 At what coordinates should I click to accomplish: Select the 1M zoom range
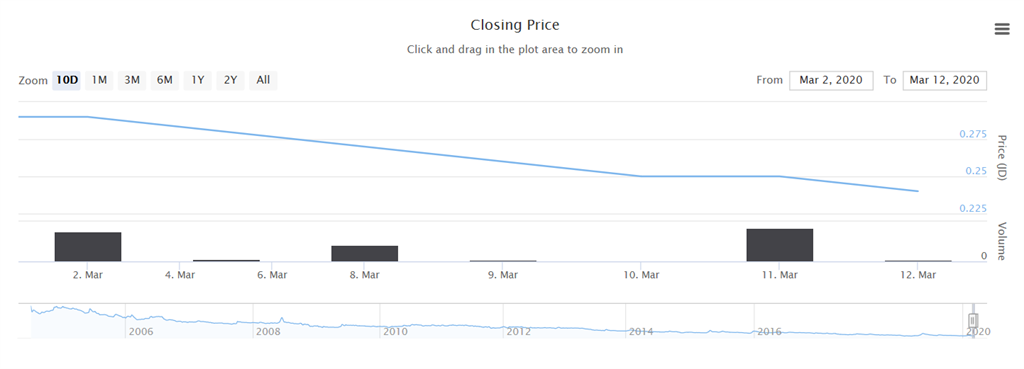(99, 80)
